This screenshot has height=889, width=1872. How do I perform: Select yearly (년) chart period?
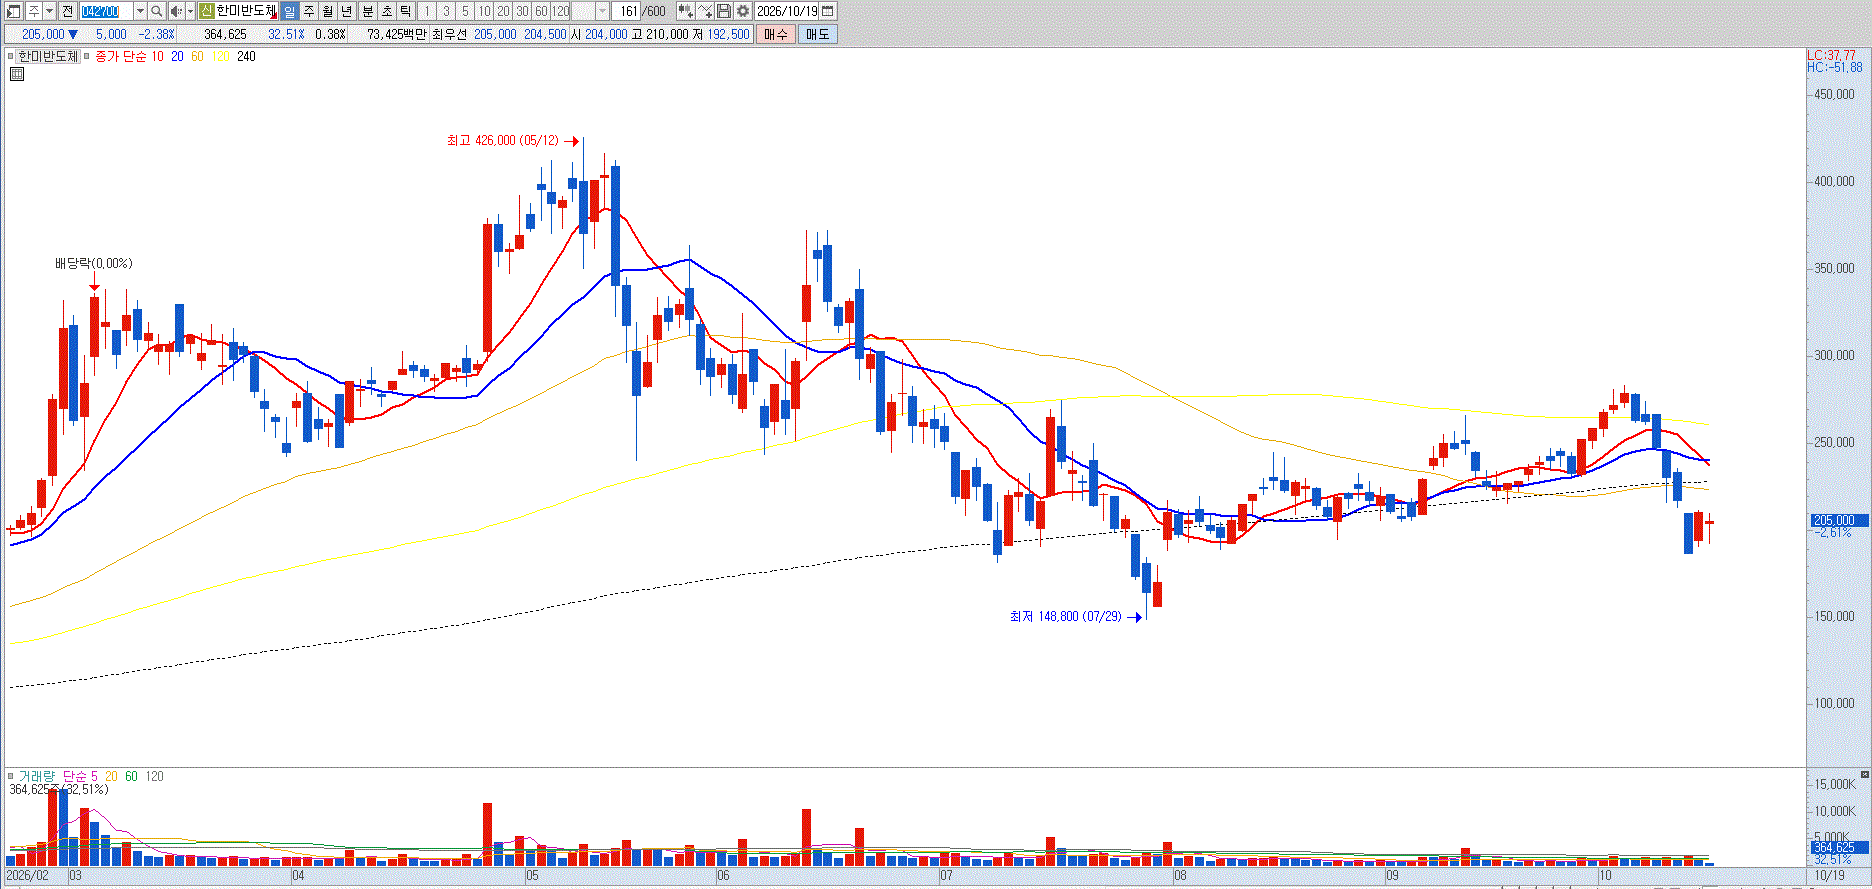pos(346,11)
